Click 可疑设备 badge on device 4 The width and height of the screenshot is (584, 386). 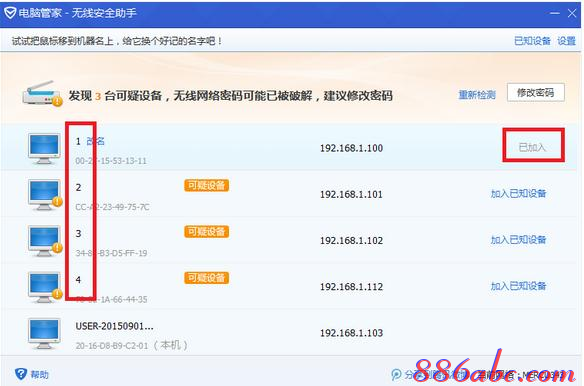tap(206, 278)
